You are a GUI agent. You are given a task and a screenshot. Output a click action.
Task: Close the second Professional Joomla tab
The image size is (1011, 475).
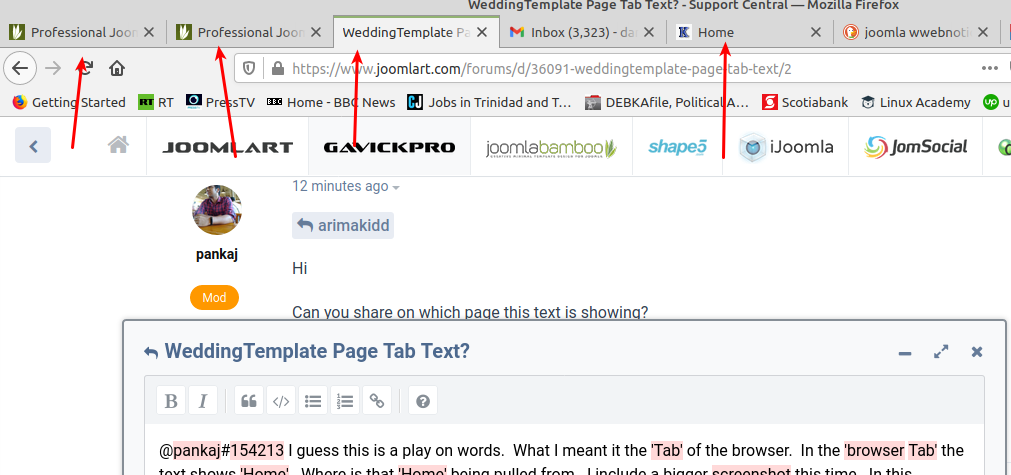click(315, 32)
